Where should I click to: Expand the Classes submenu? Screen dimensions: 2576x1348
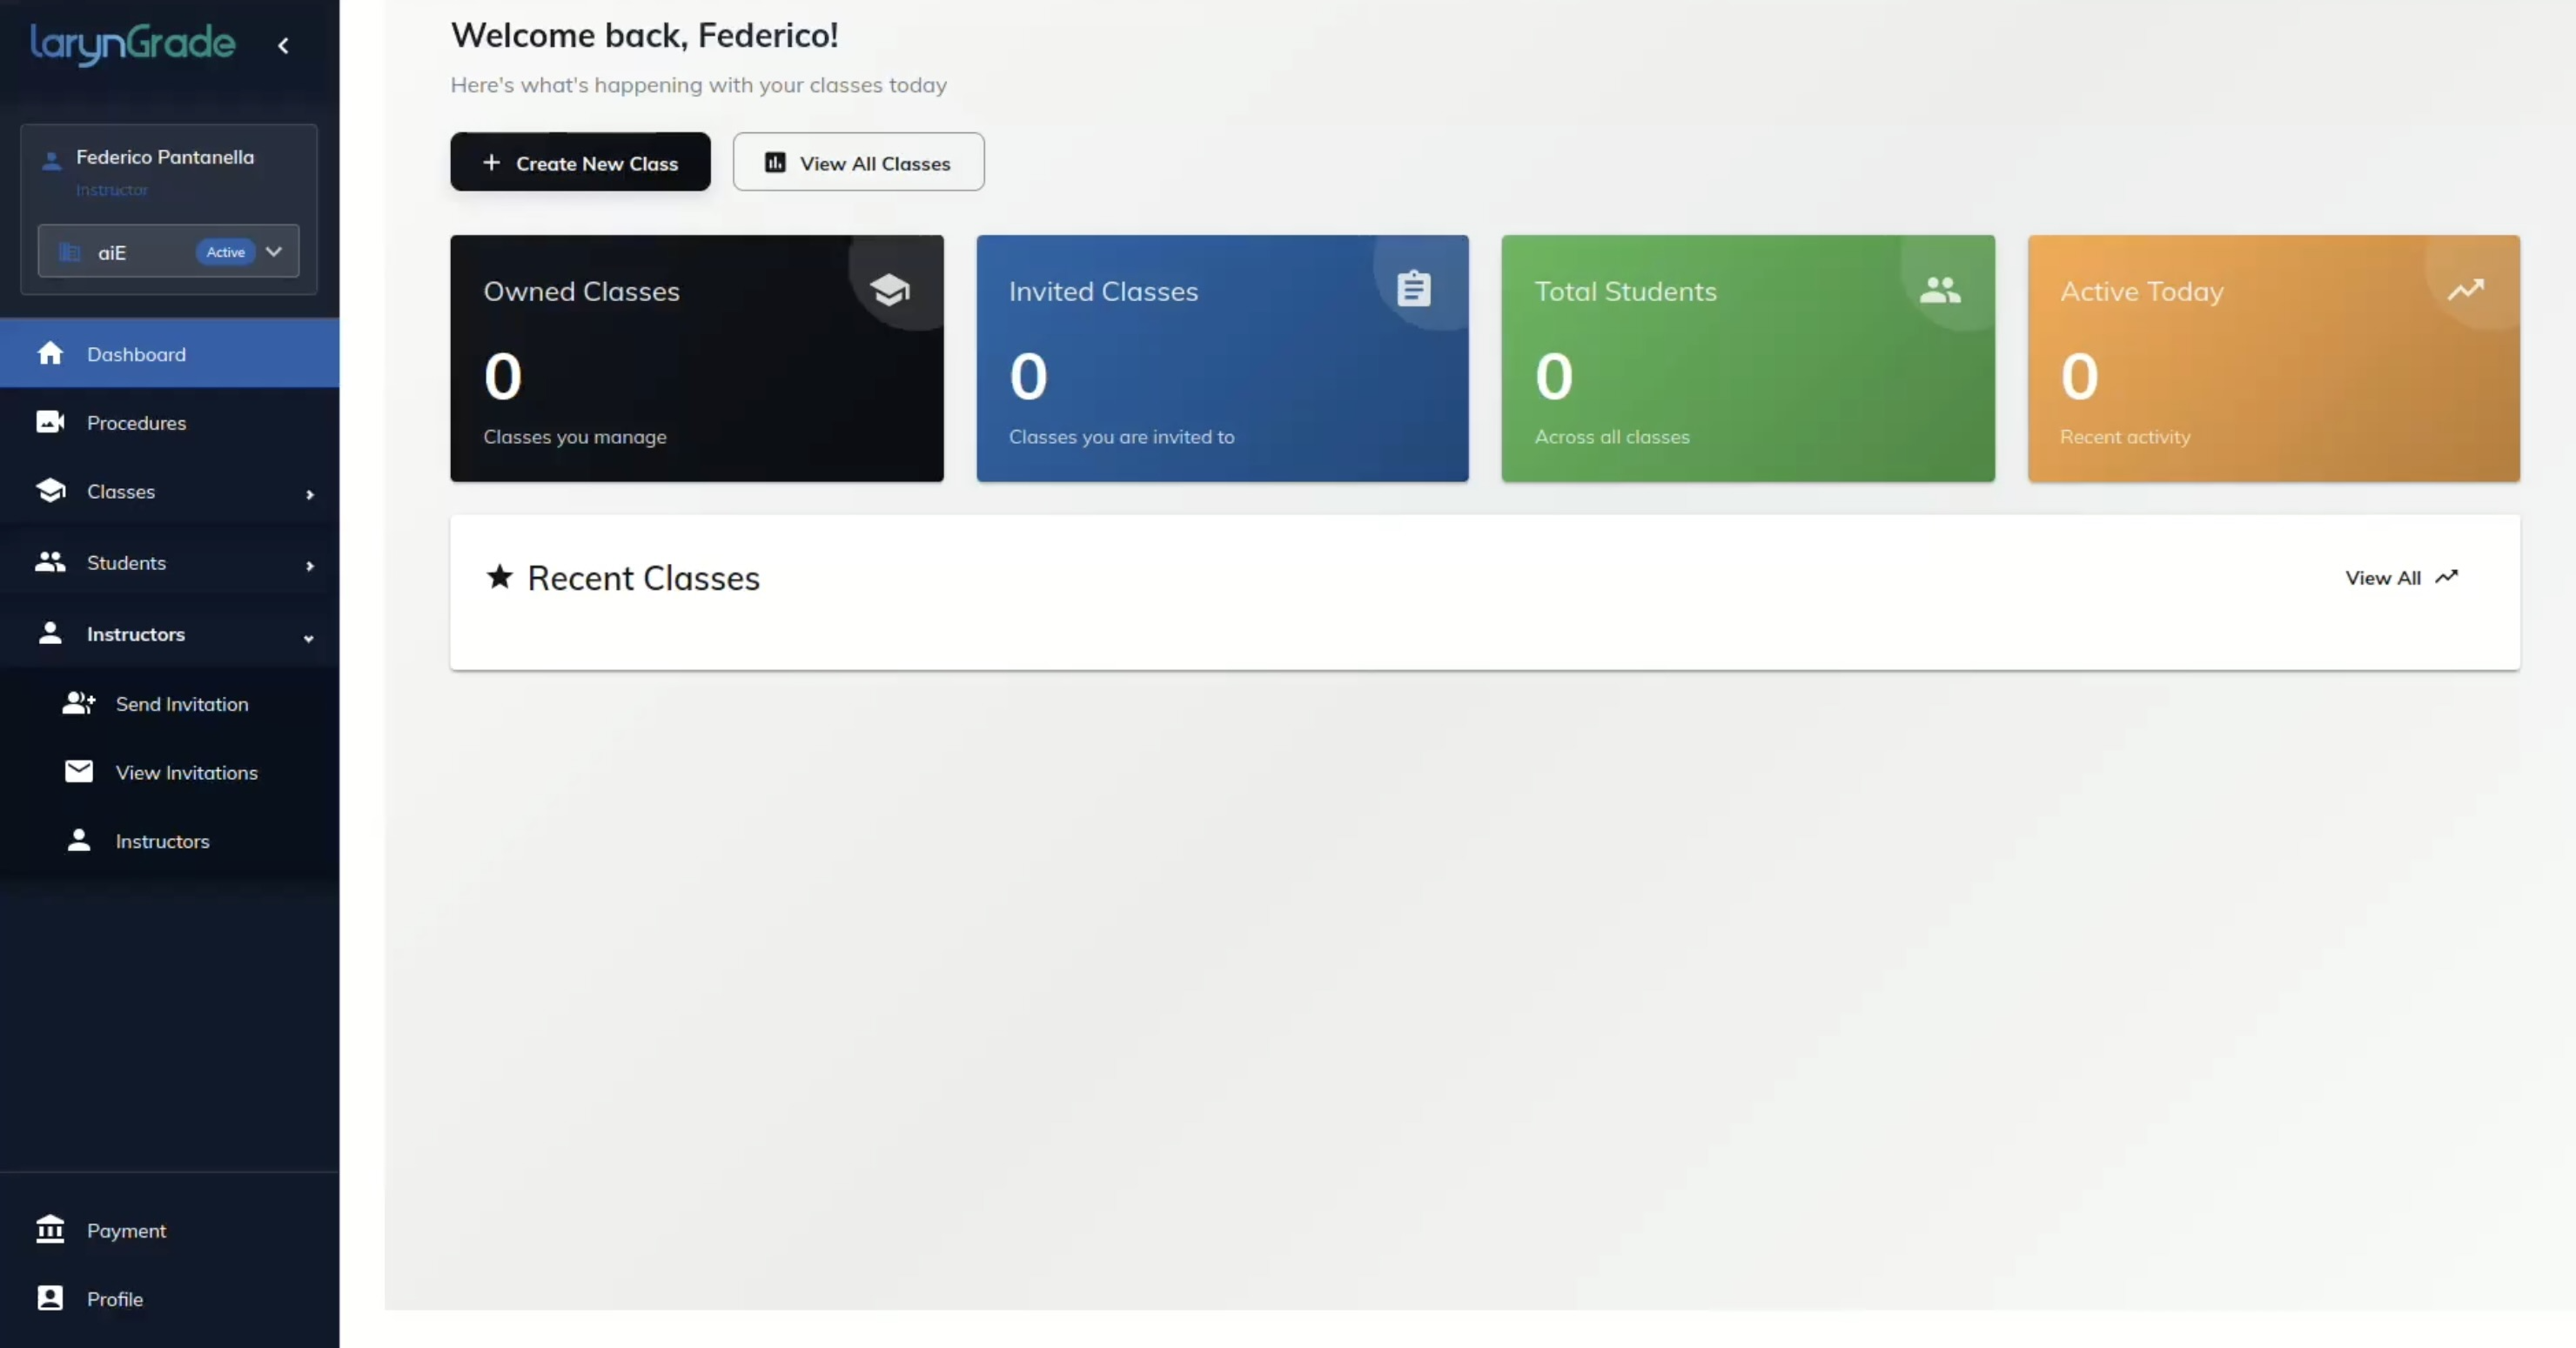coord(309,494)
